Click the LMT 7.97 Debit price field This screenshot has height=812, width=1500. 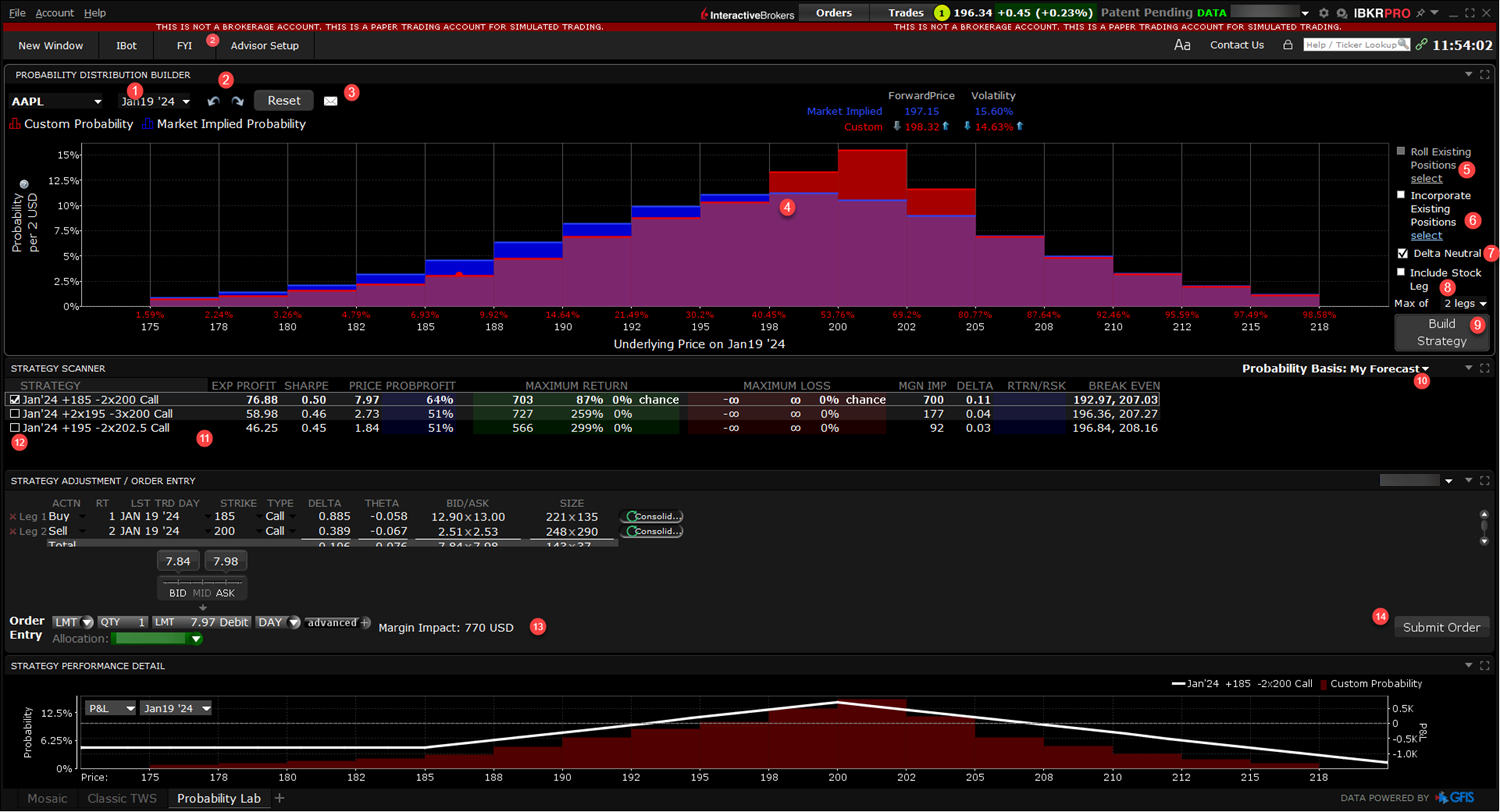click(x=202, y=622)
